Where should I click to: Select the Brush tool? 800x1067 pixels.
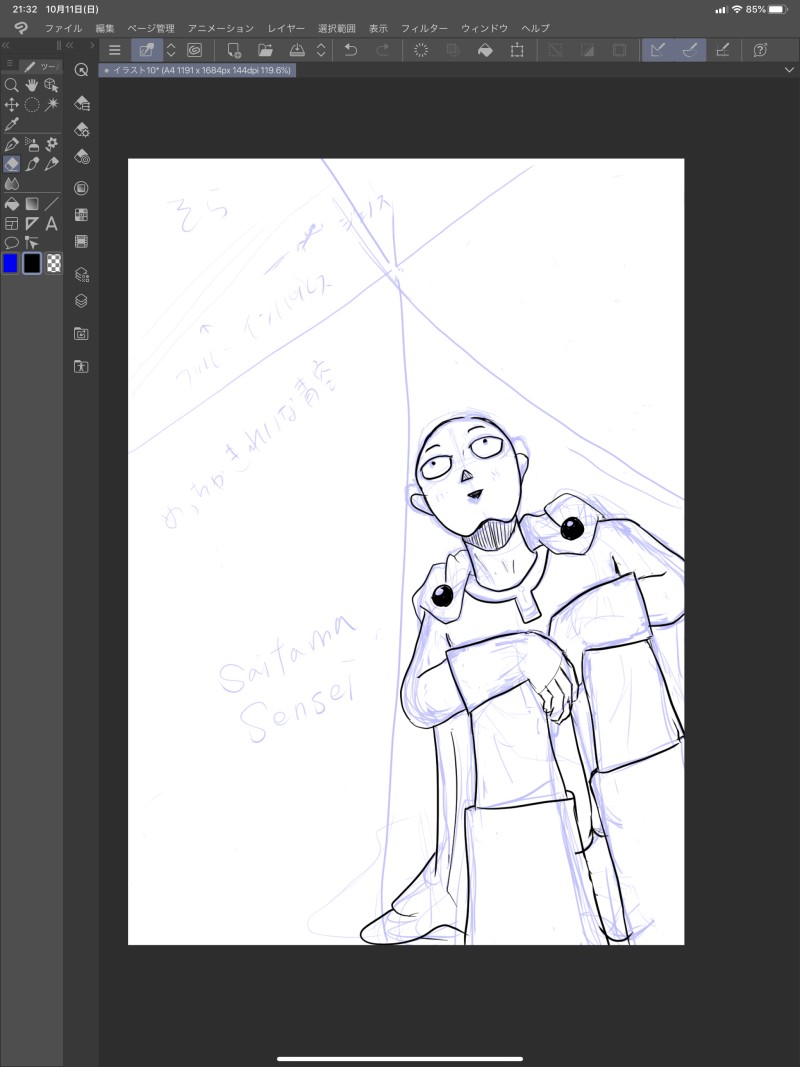[x=31, y=164]
